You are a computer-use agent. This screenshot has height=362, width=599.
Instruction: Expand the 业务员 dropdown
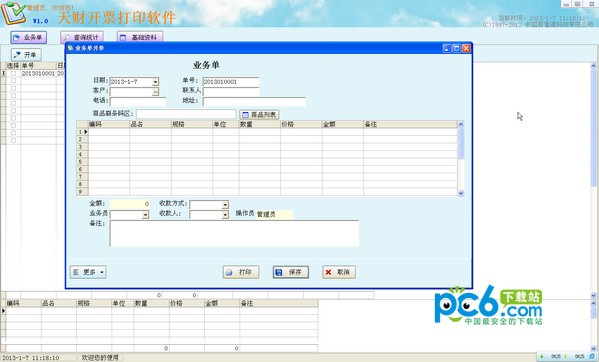point(145,215)
